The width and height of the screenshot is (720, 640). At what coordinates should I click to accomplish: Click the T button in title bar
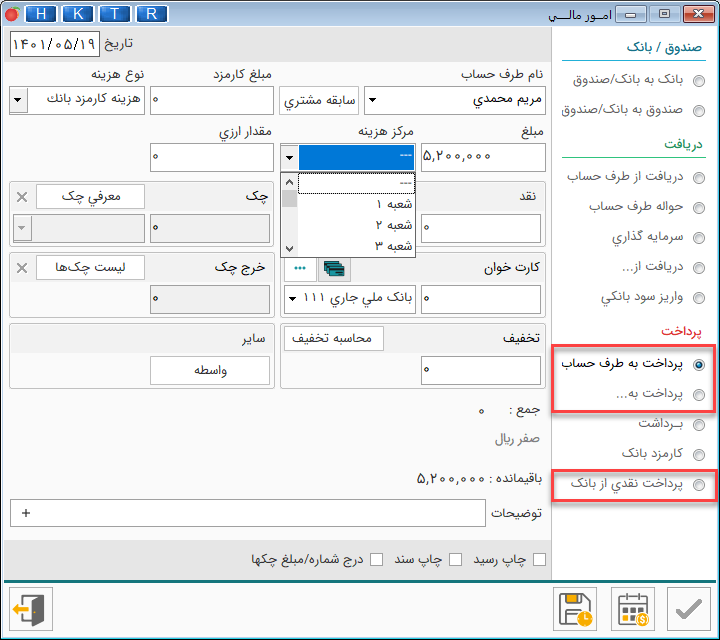[x=114, y=14]
